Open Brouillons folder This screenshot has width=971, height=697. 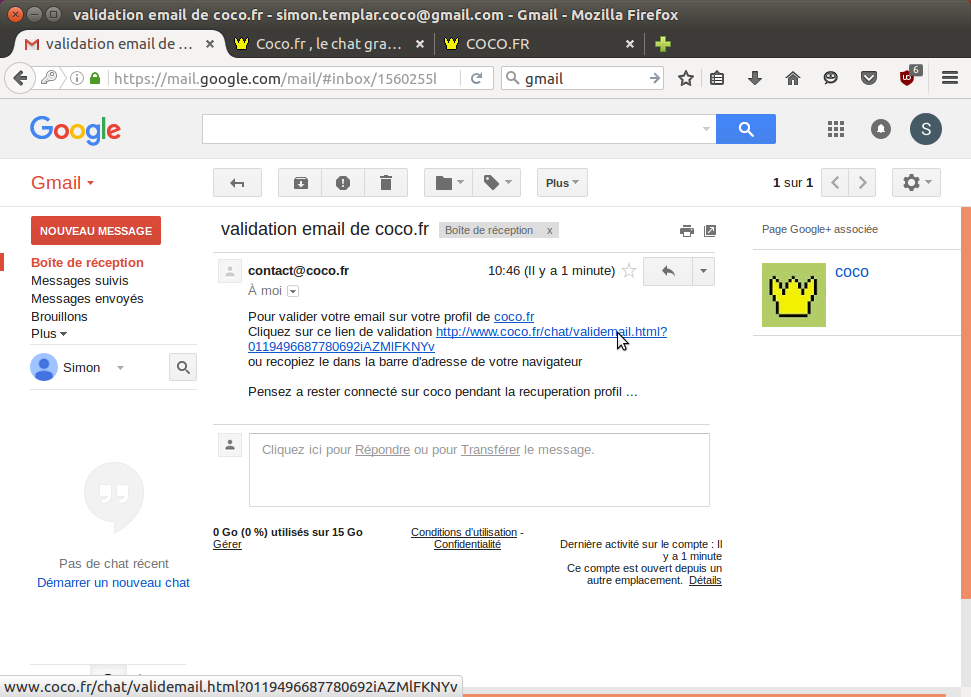click(x=59, y=316)
